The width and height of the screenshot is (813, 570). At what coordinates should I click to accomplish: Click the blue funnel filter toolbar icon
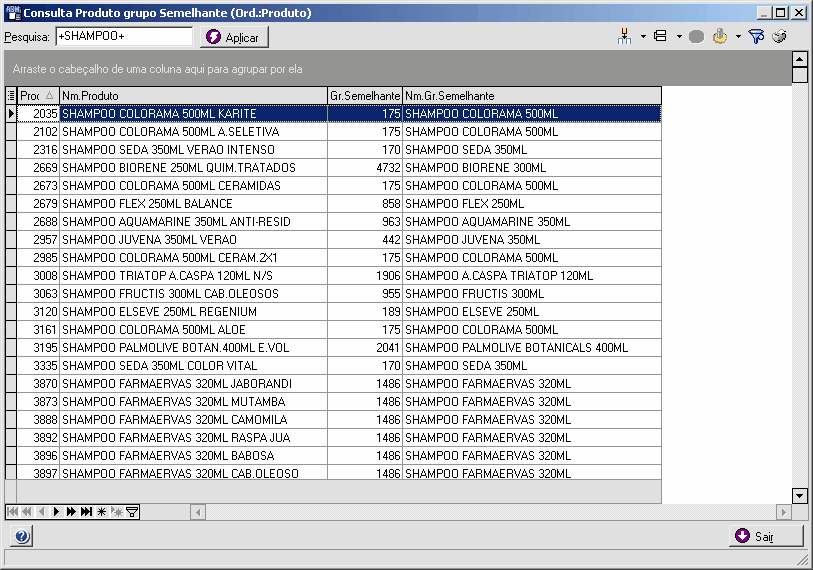click(756, 36)
